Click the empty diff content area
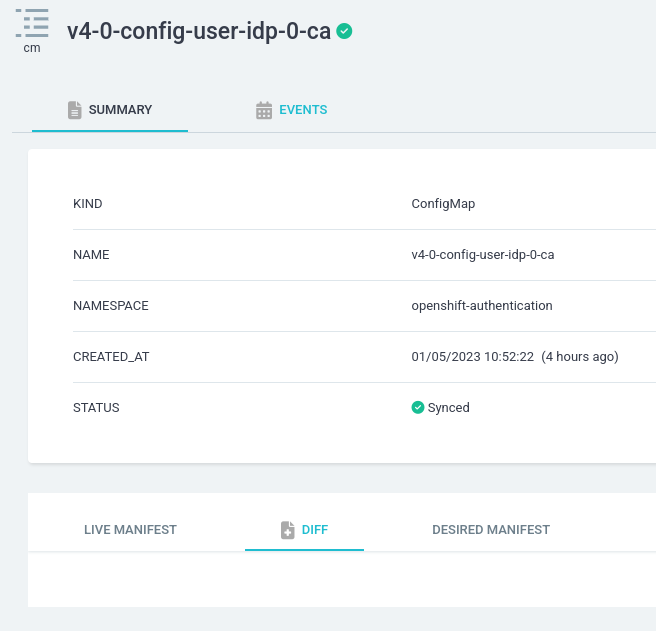Screen dimensions: 656x631 (x=342, y=579)
